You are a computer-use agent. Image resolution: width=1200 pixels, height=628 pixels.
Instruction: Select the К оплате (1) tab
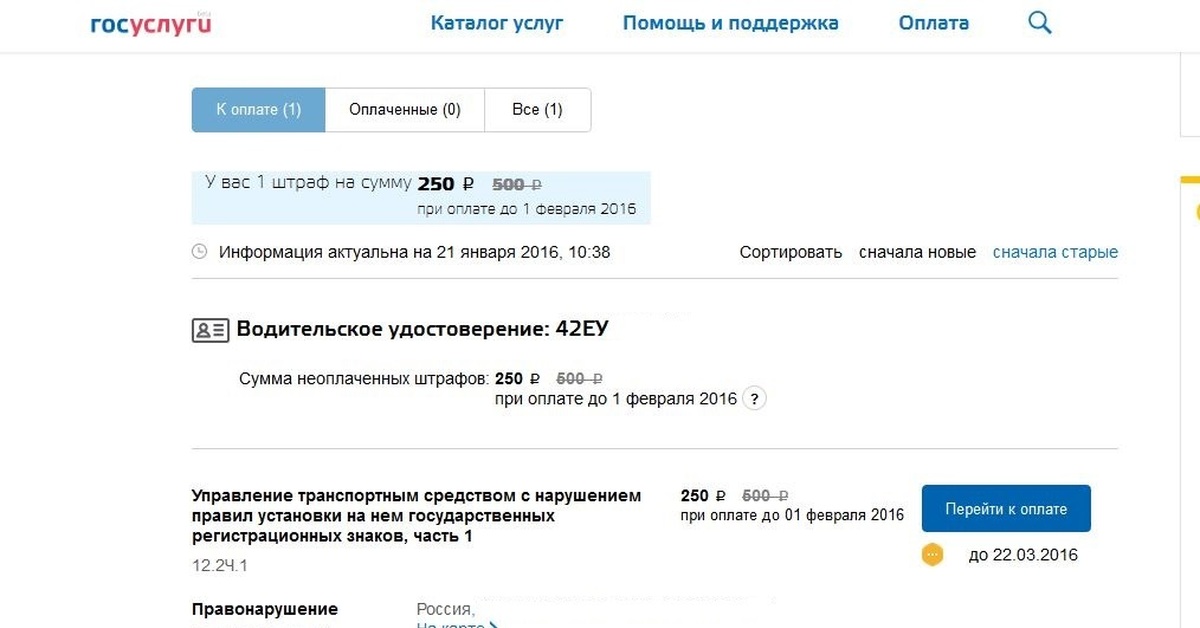click(x=258, y=110)
